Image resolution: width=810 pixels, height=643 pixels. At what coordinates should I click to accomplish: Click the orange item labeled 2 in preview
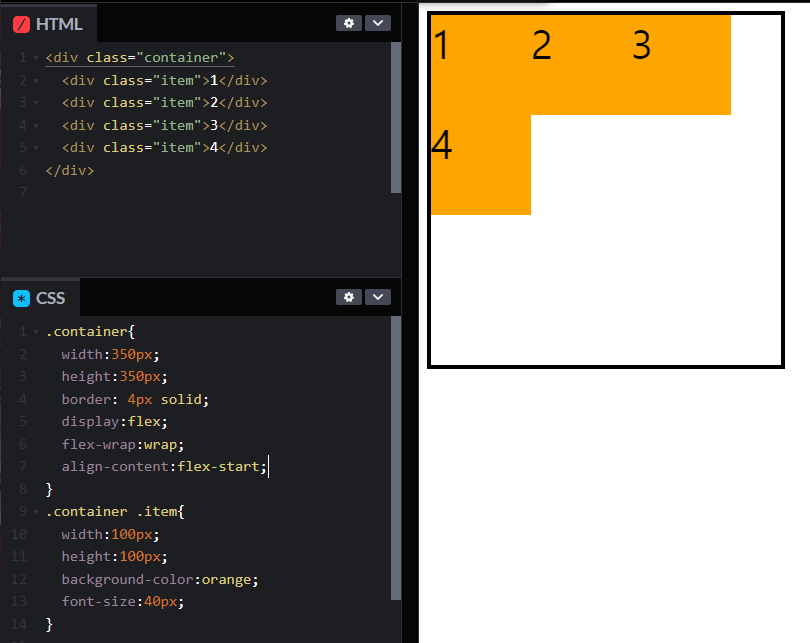[581, 65]
